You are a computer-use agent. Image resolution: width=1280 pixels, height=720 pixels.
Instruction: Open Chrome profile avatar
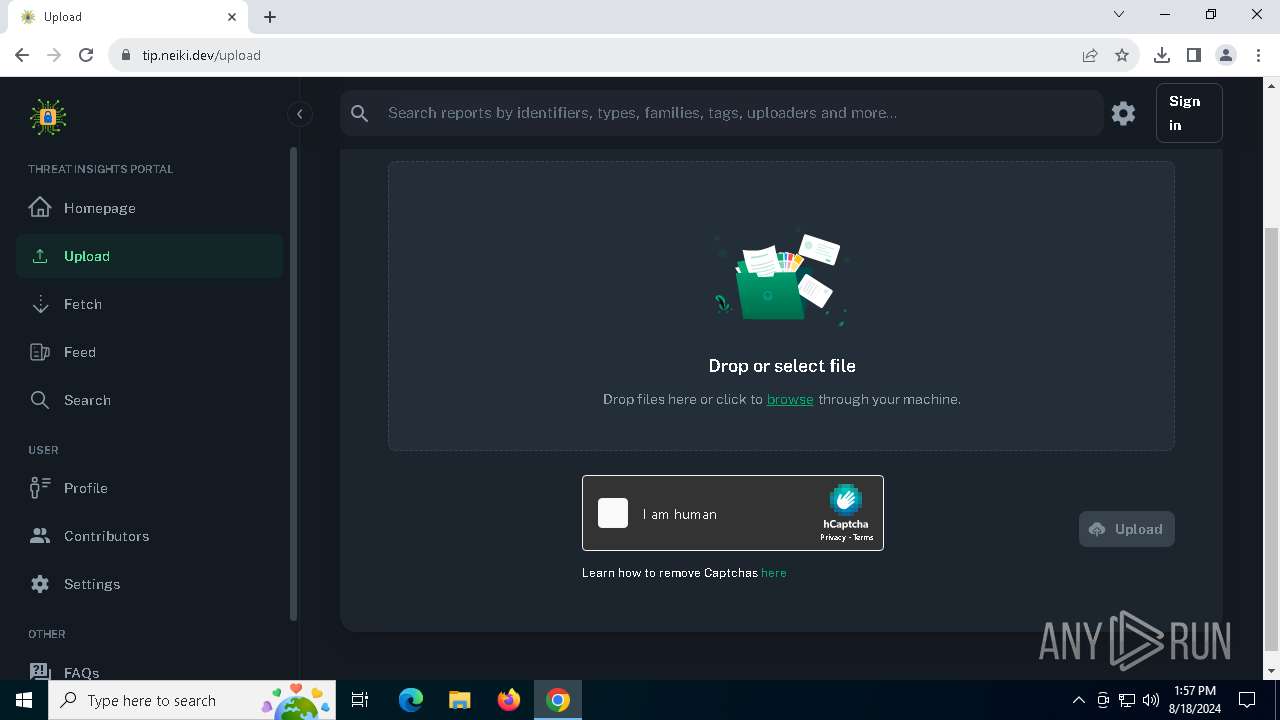(1226, 55)
